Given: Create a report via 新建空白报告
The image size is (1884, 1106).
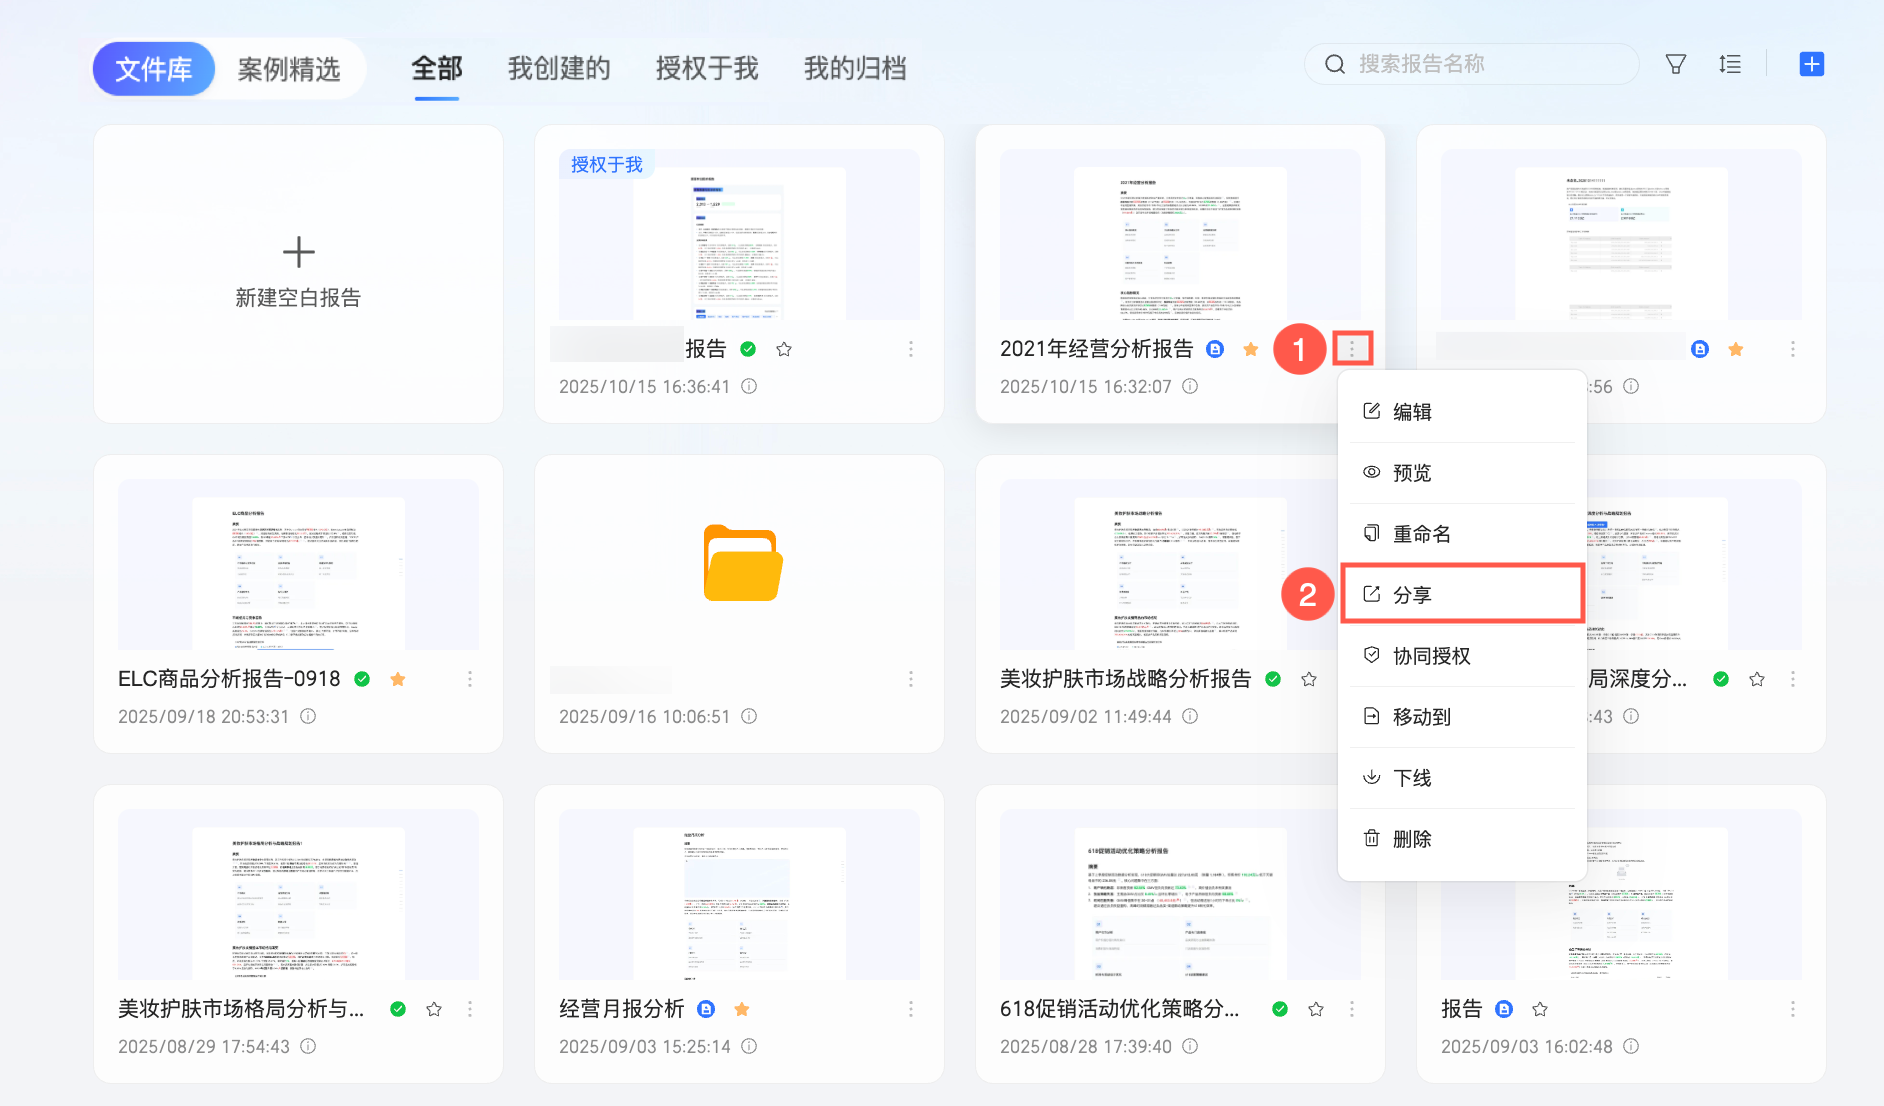Looking at the screenshot, I should pos(298,273).
